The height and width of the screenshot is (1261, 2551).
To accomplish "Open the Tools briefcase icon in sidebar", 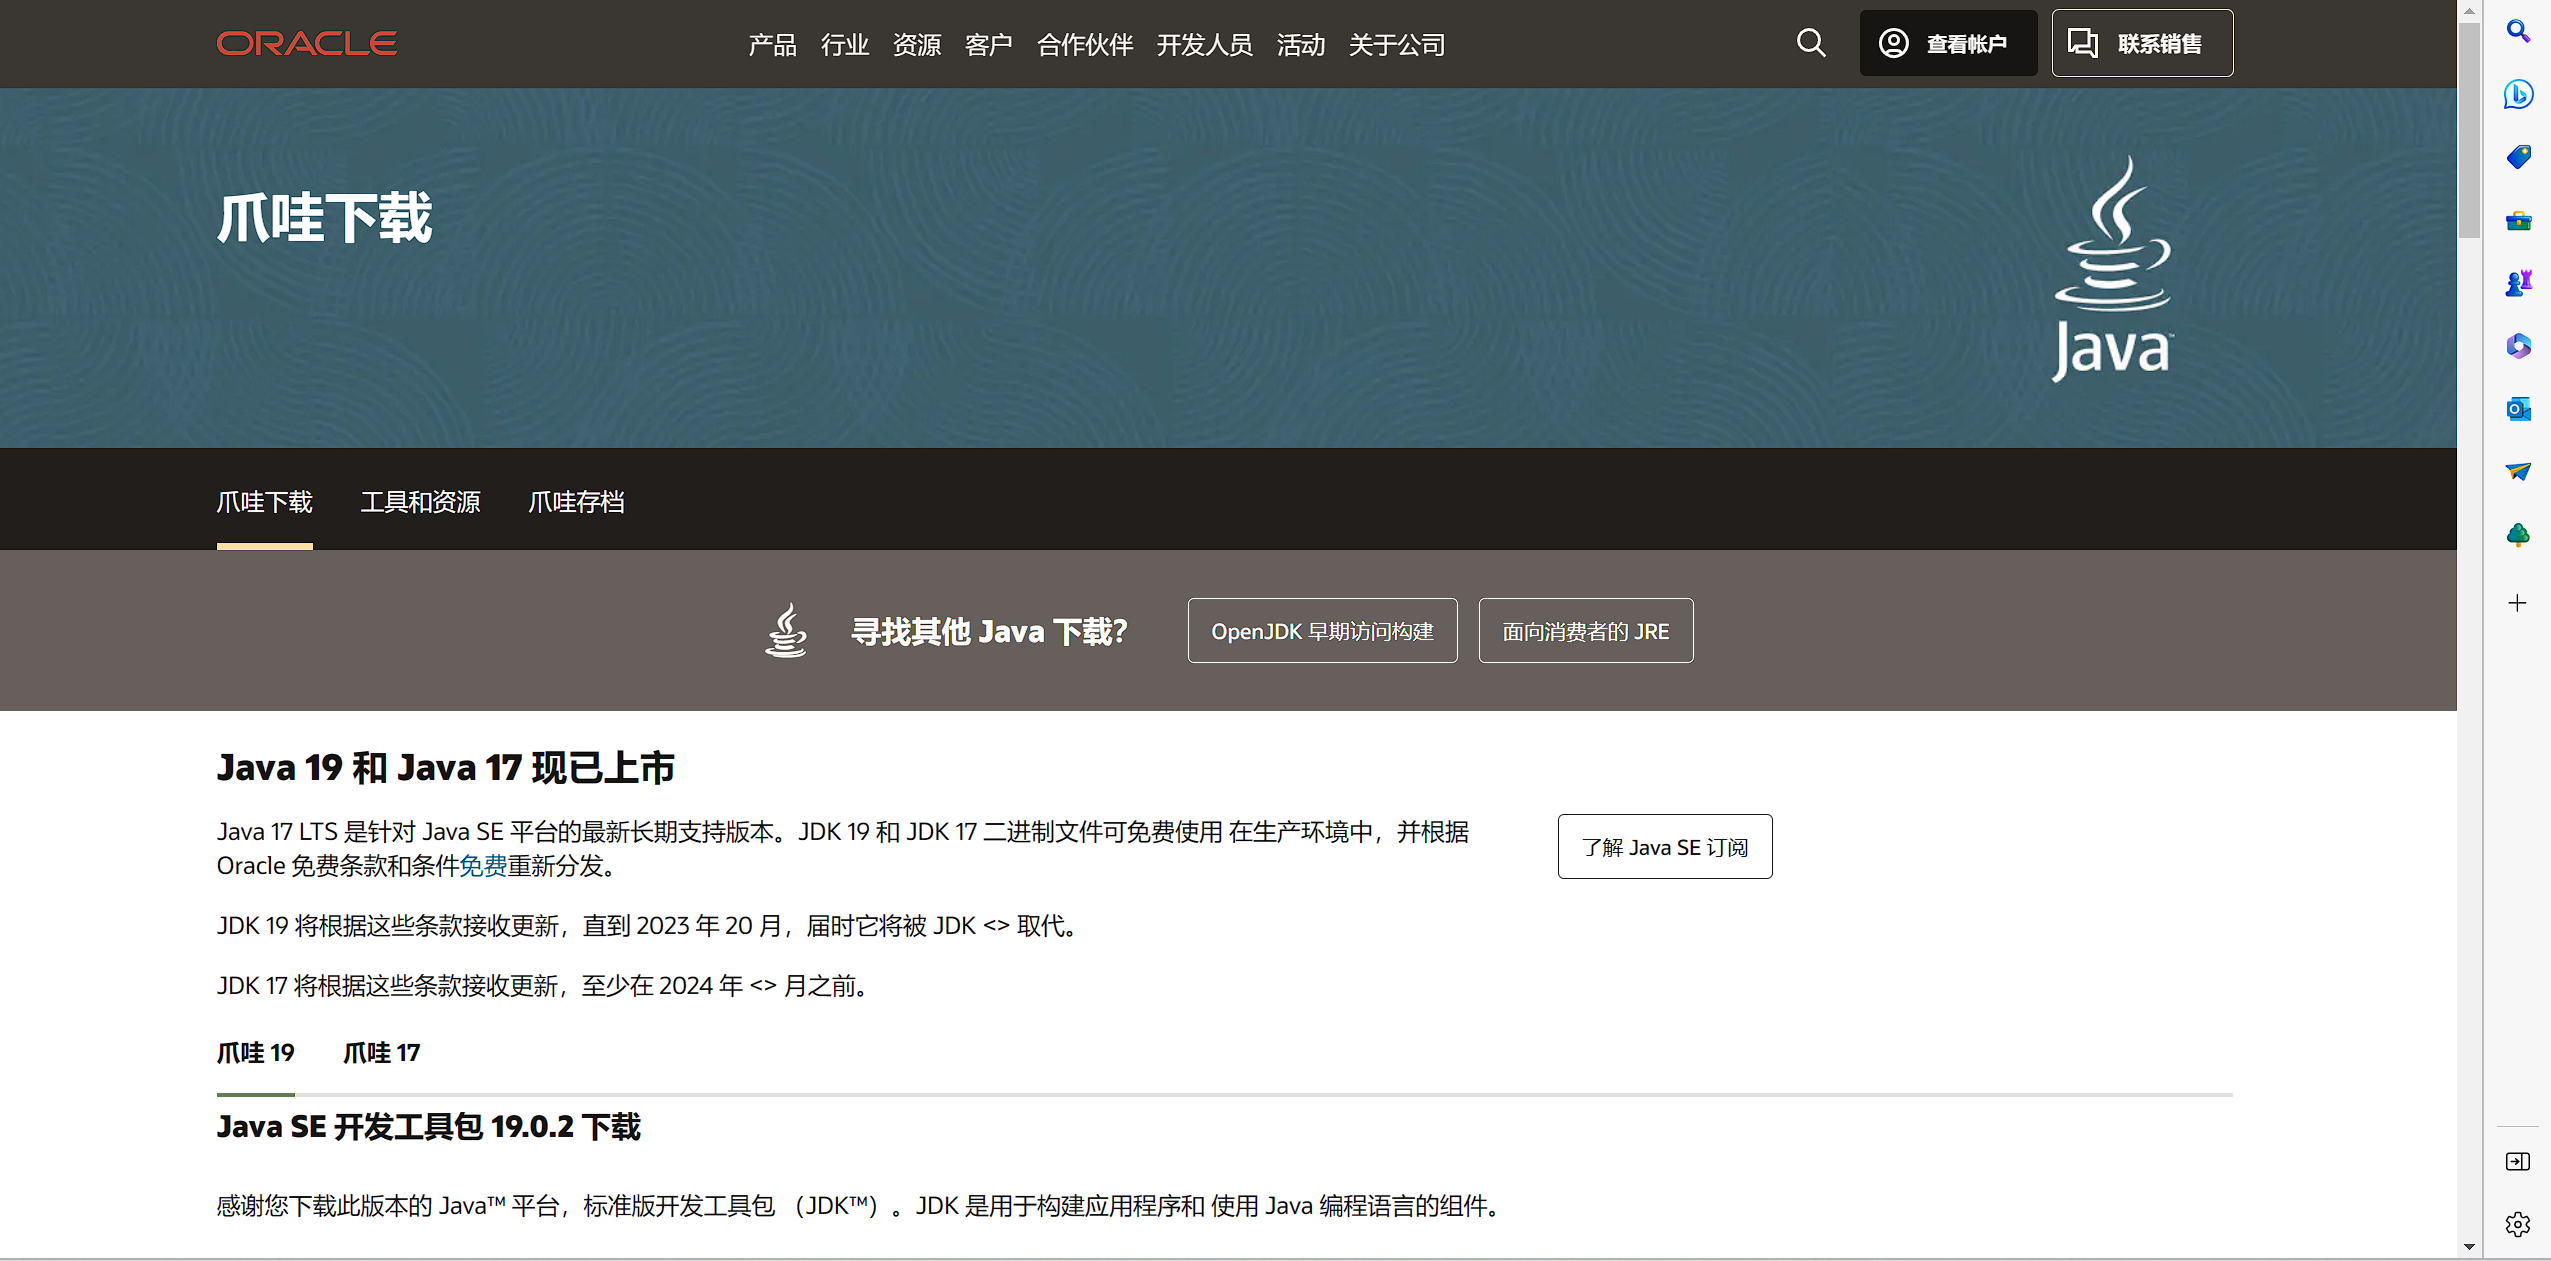I will click(x=2518, y=220).
